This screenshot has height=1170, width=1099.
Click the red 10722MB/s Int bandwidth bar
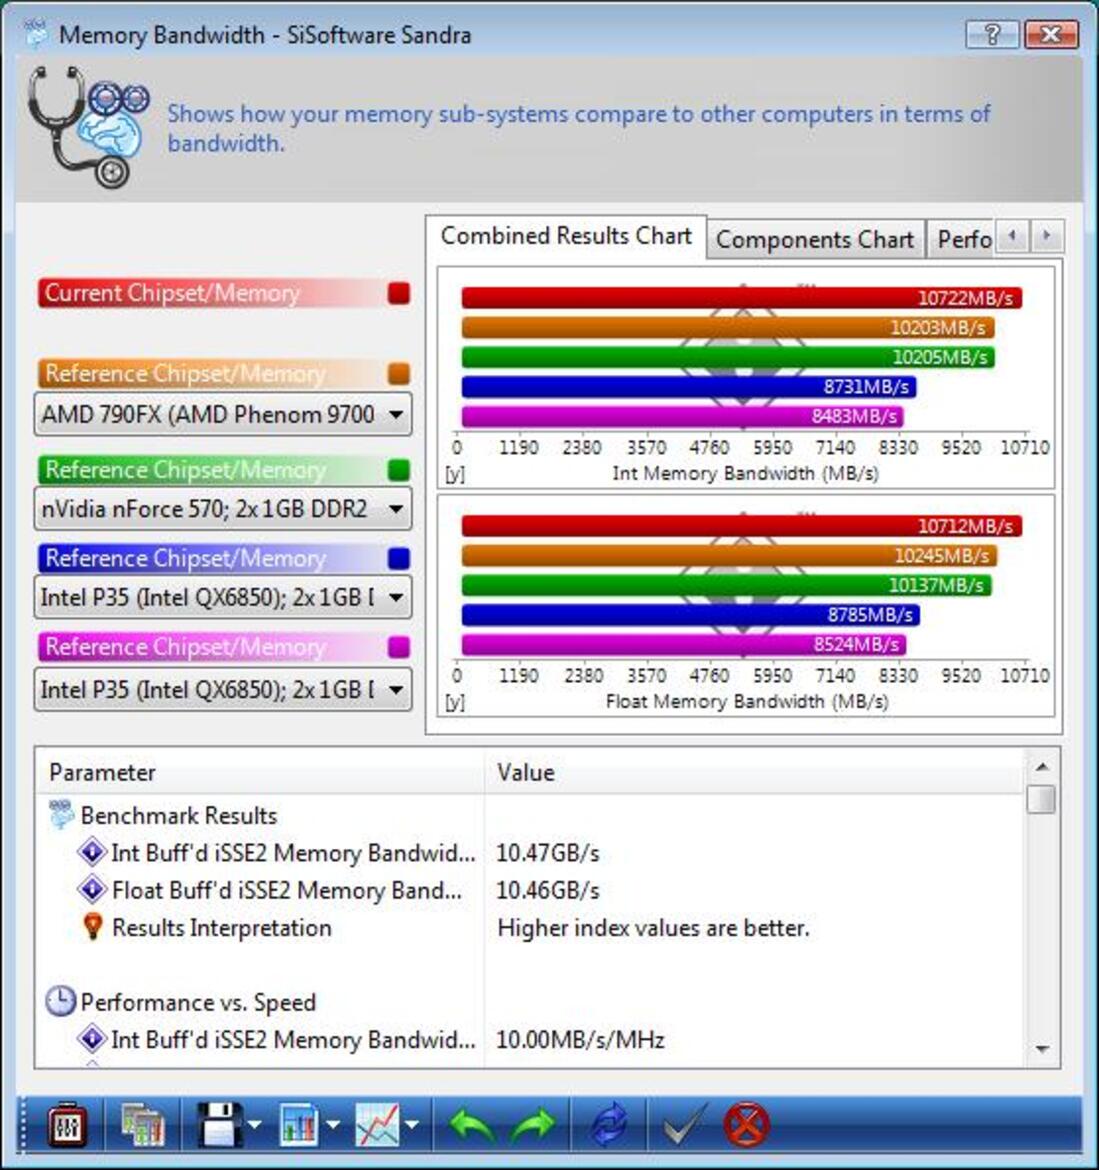742,298
